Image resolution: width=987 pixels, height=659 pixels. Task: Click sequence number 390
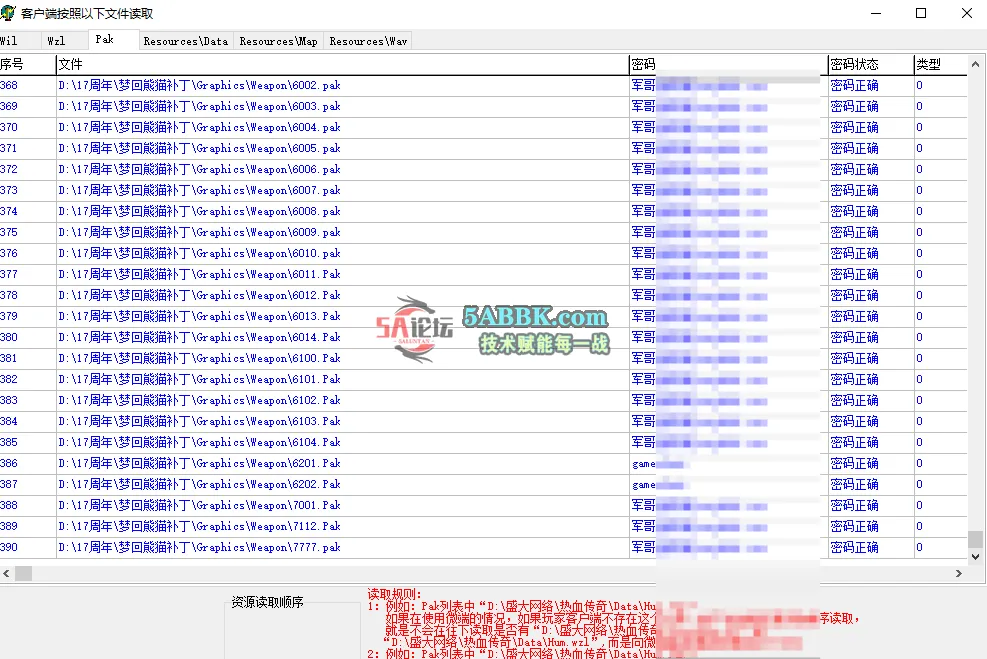pos(9,547)
